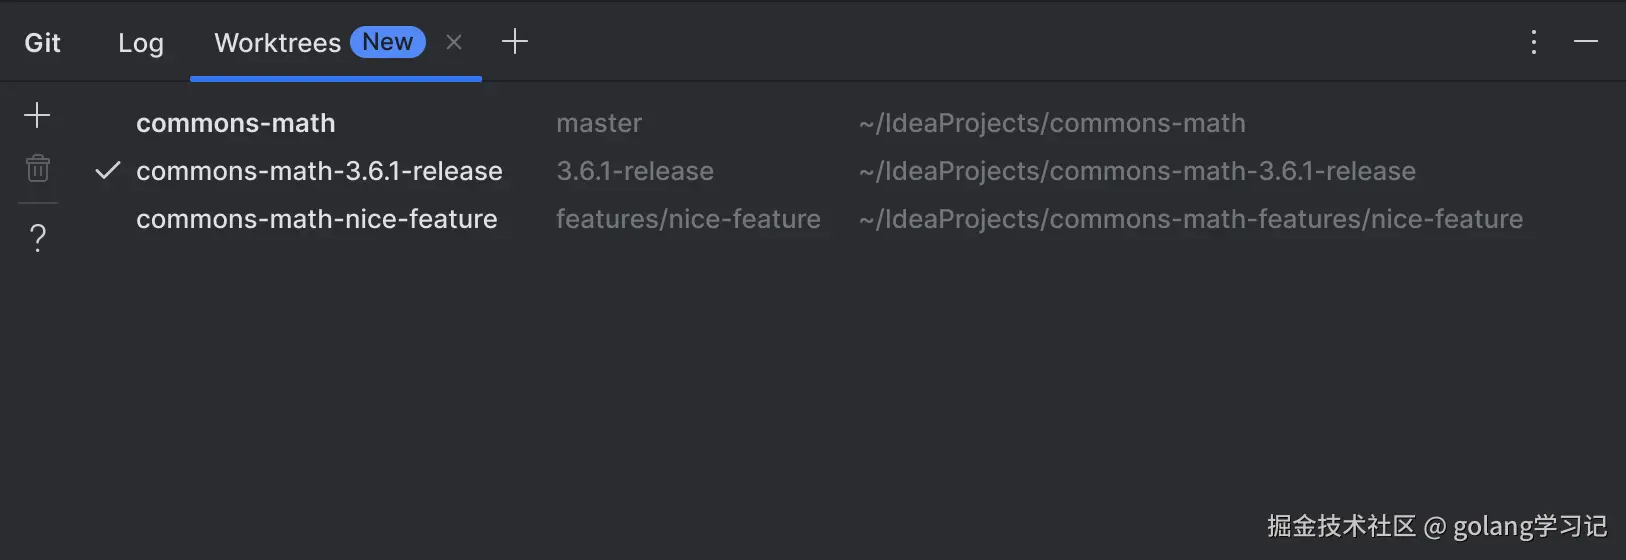Click the New badge on the Worktrees tab
This screenshot has width=1626, height=560.
pos(388,42)
